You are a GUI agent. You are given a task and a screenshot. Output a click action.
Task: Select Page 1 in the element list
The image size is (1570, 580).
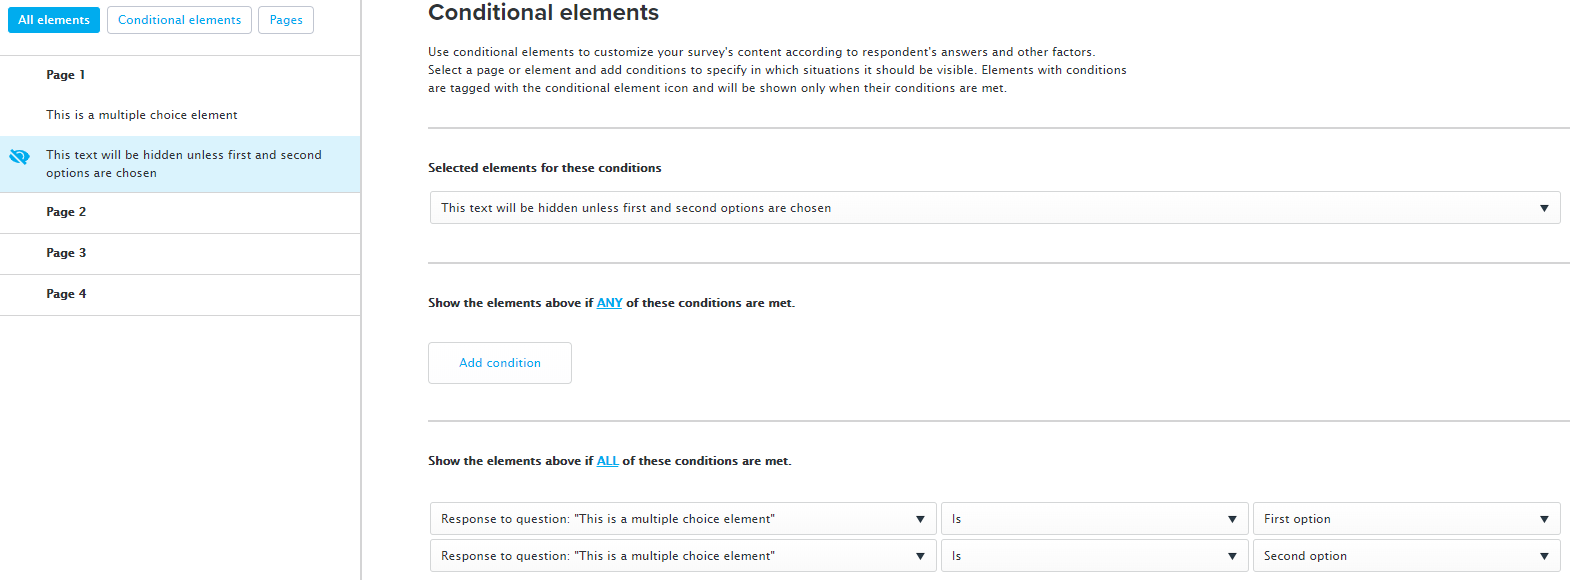click(x=66, y=75)
